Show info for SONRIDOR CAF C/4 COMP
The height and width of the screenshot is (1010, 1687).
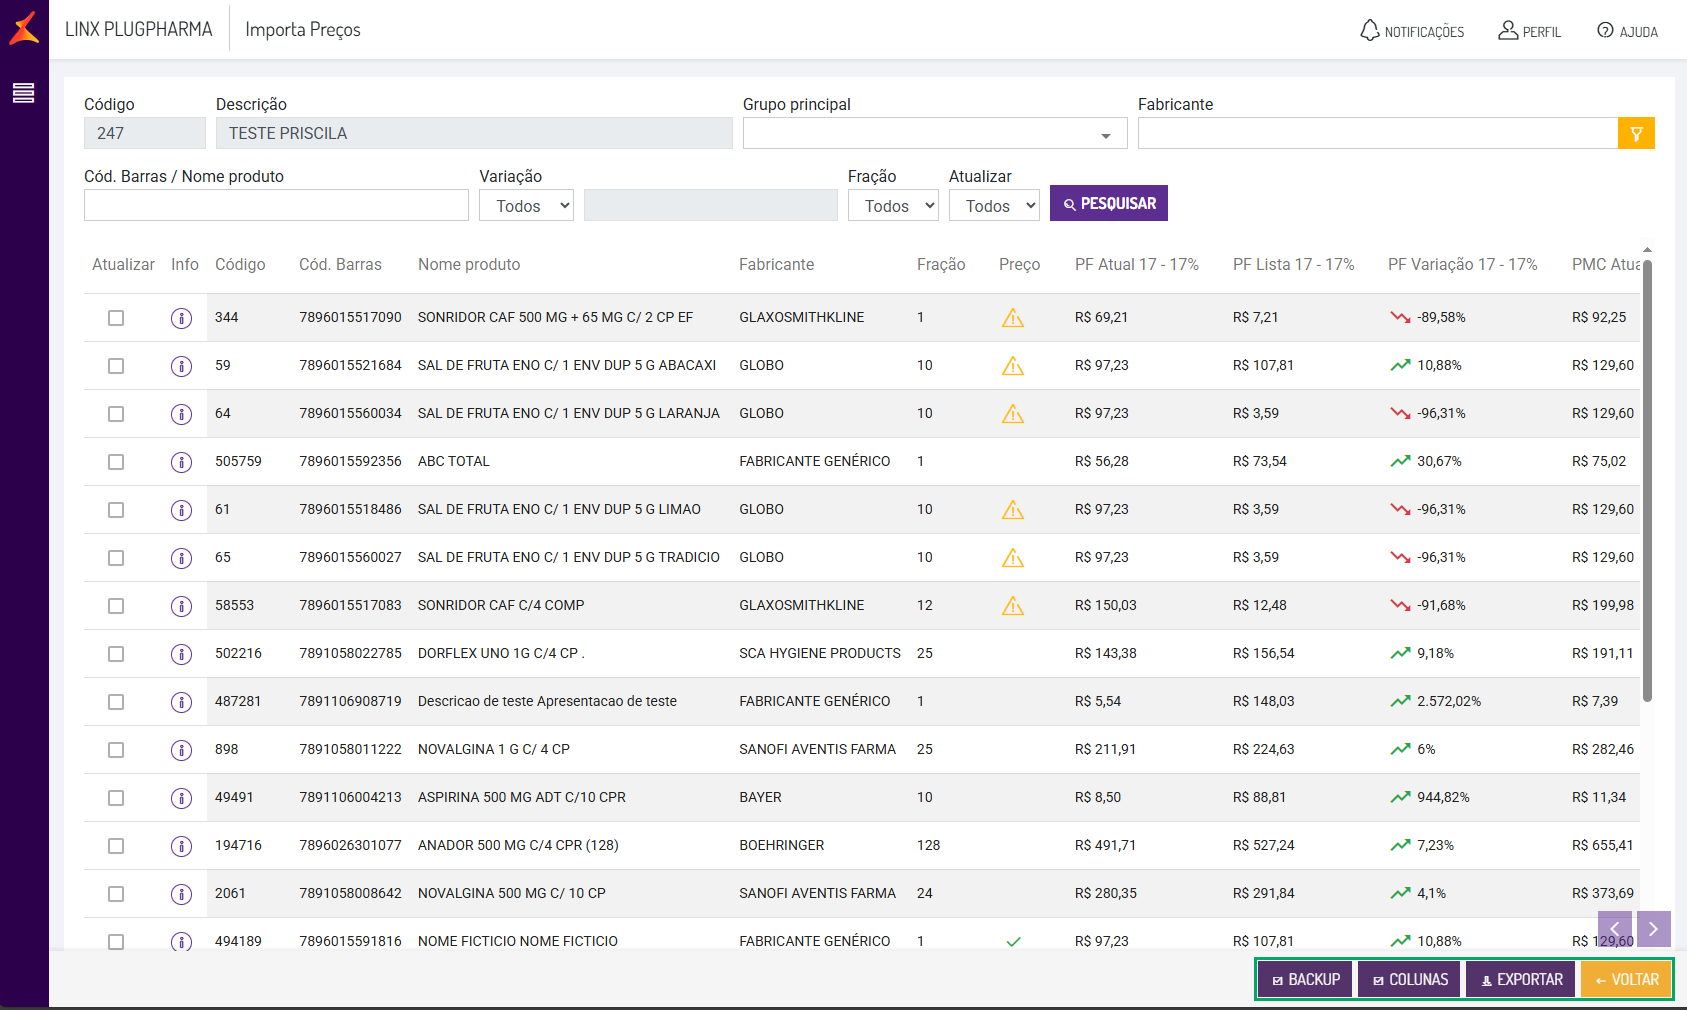click(x=181, y=606)
